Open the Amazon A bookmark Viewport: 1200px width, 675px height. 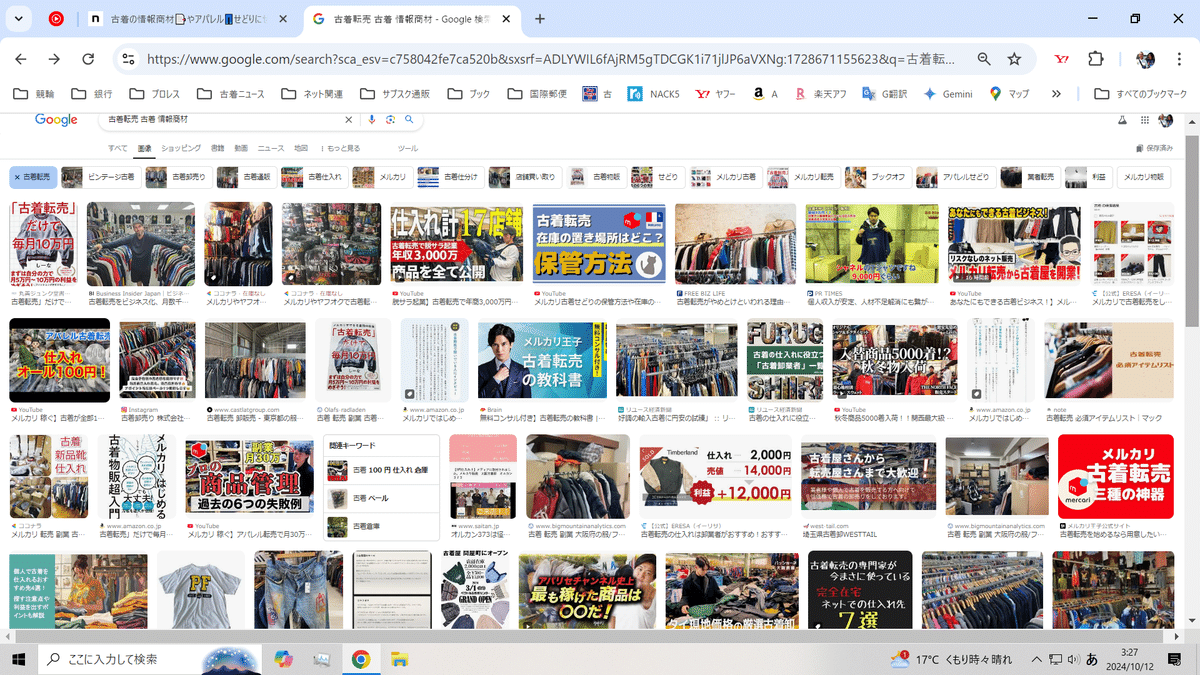pyautogui.click(x=765, y=93)
